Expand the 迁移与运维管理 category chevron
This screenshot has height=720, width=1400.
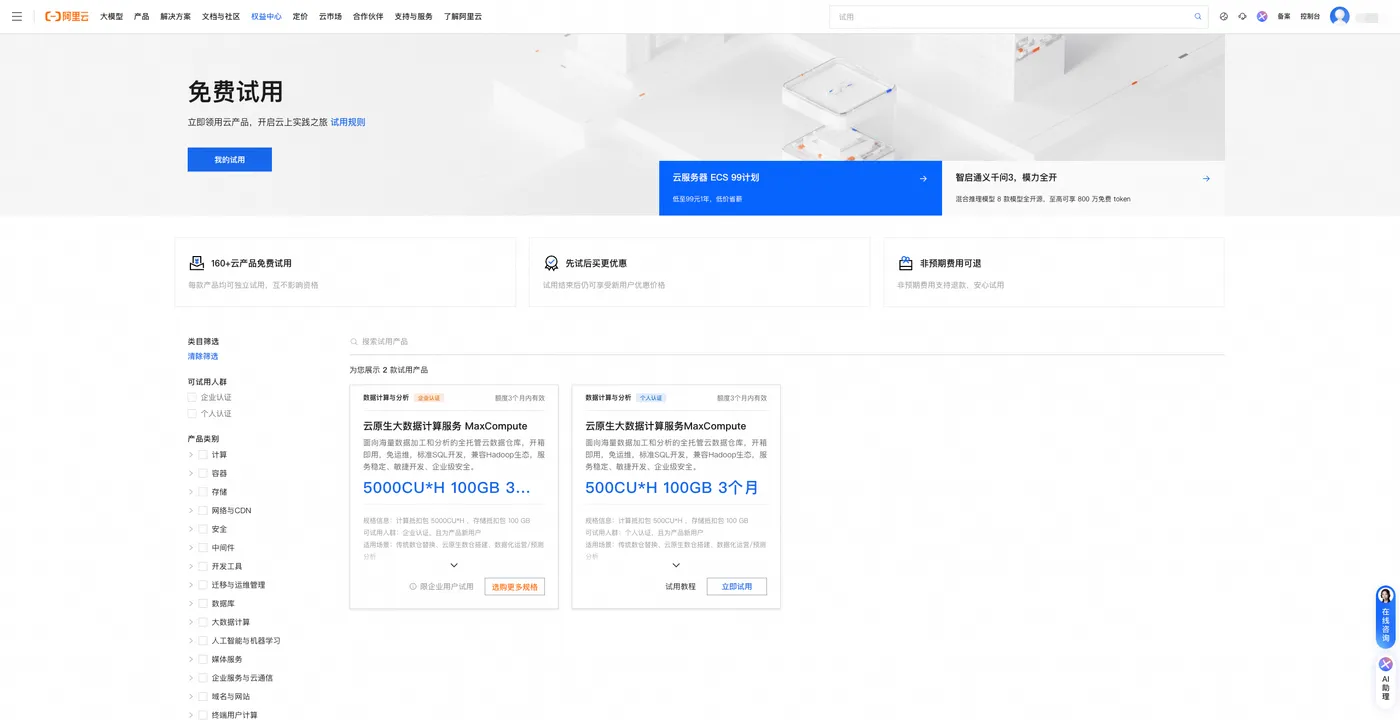tap(191, 585)
